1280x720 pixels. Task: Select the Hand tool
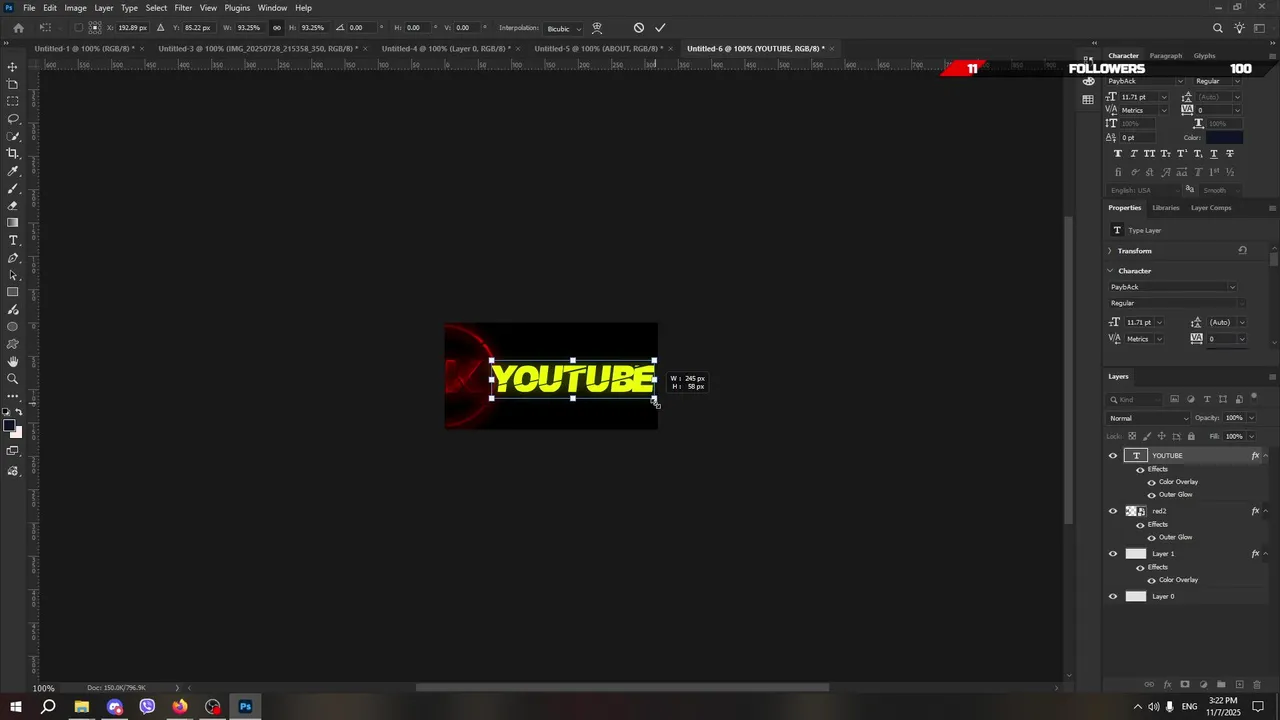13,361
